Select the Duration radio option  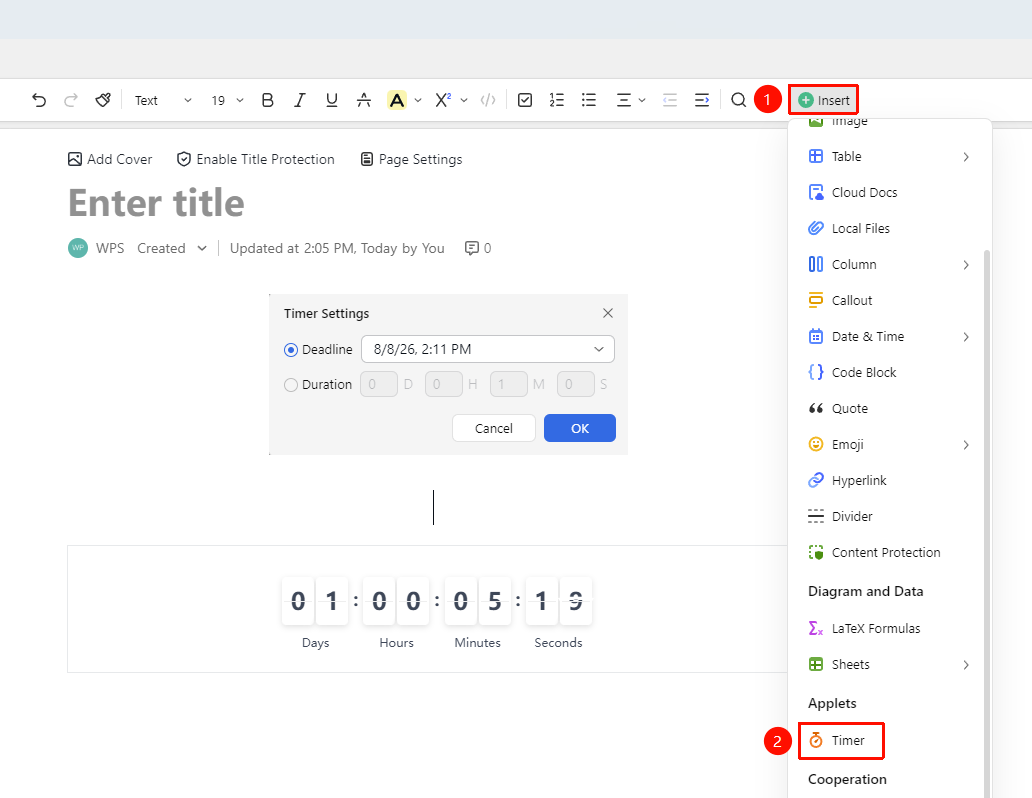(x=291, y=385)
